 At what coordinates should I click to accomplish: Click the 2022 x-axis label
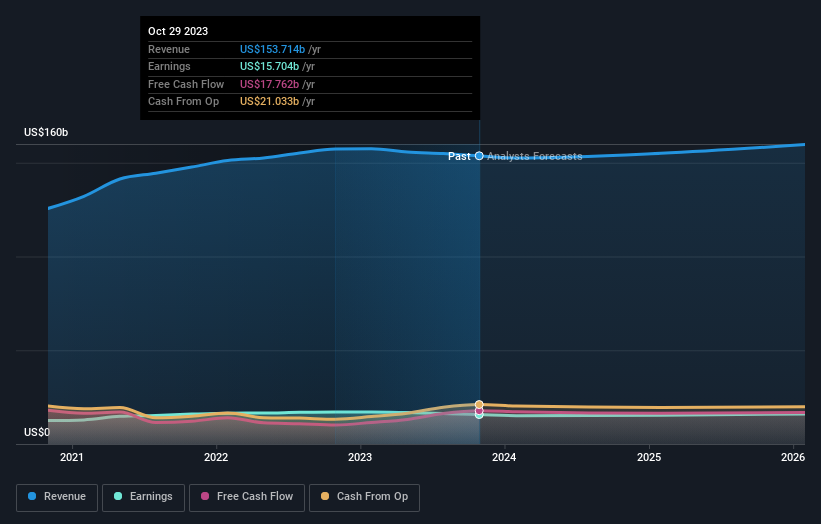click(x=216, y=457)
